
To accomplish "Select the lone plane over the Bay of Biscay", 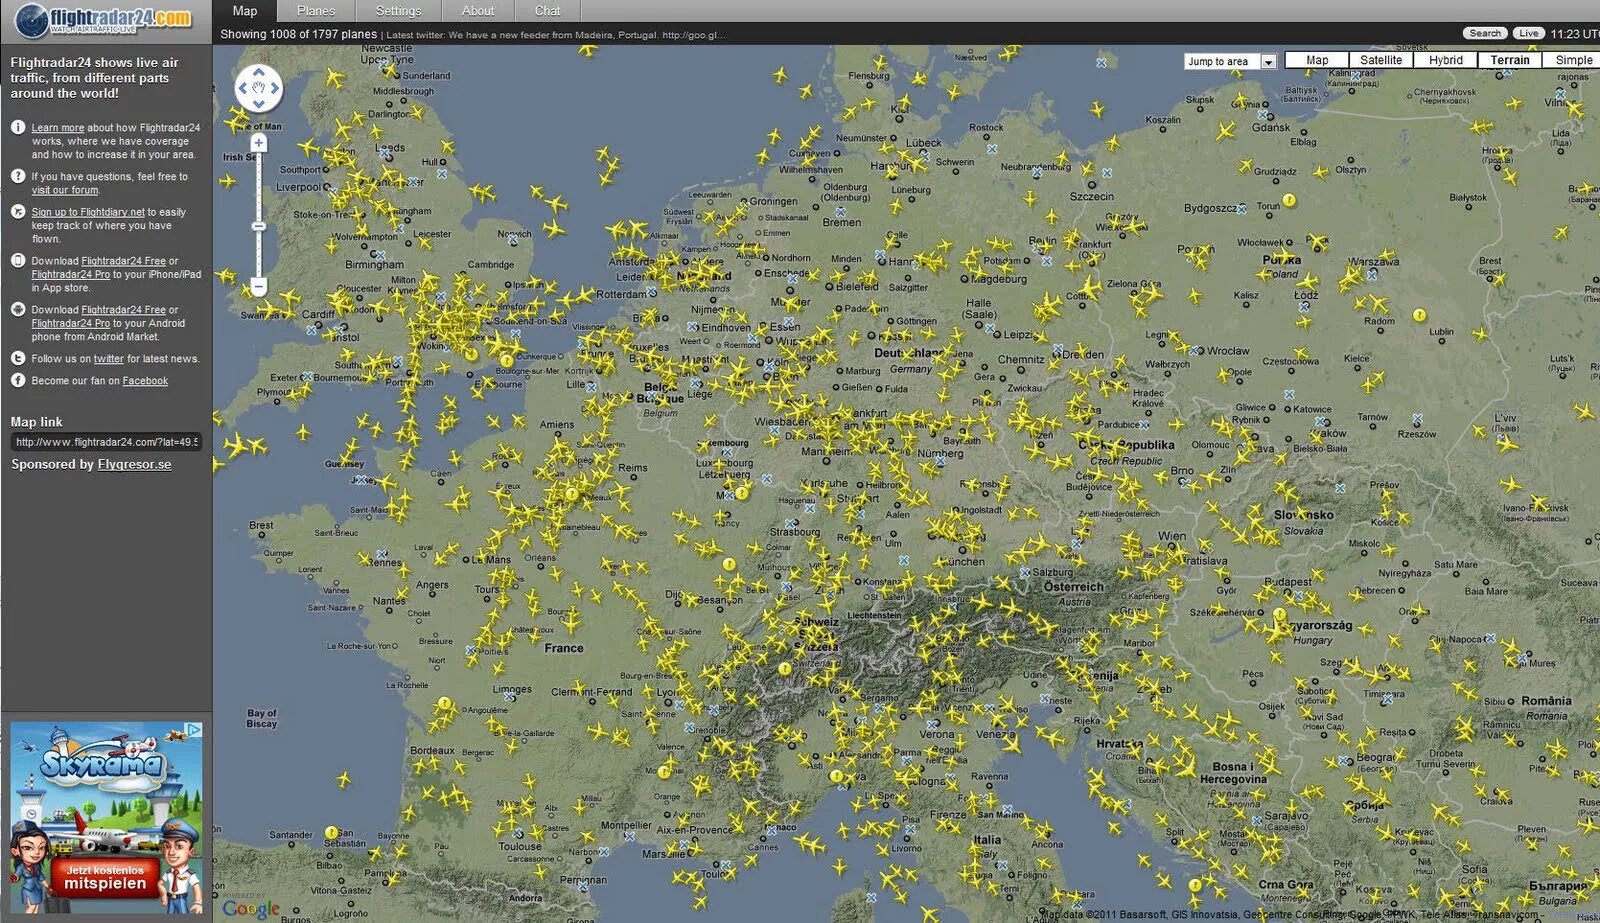I will [343, 778].
